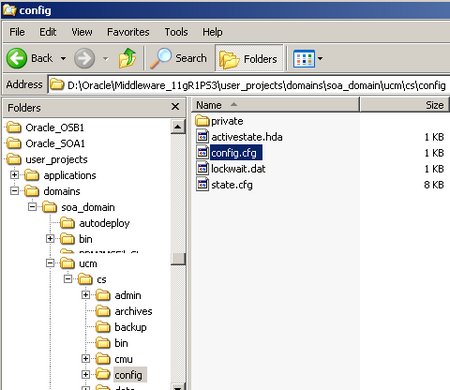The width and height of the screenshot is (450, 390).
Task: Open the View menu
Action: pos(82,32)
